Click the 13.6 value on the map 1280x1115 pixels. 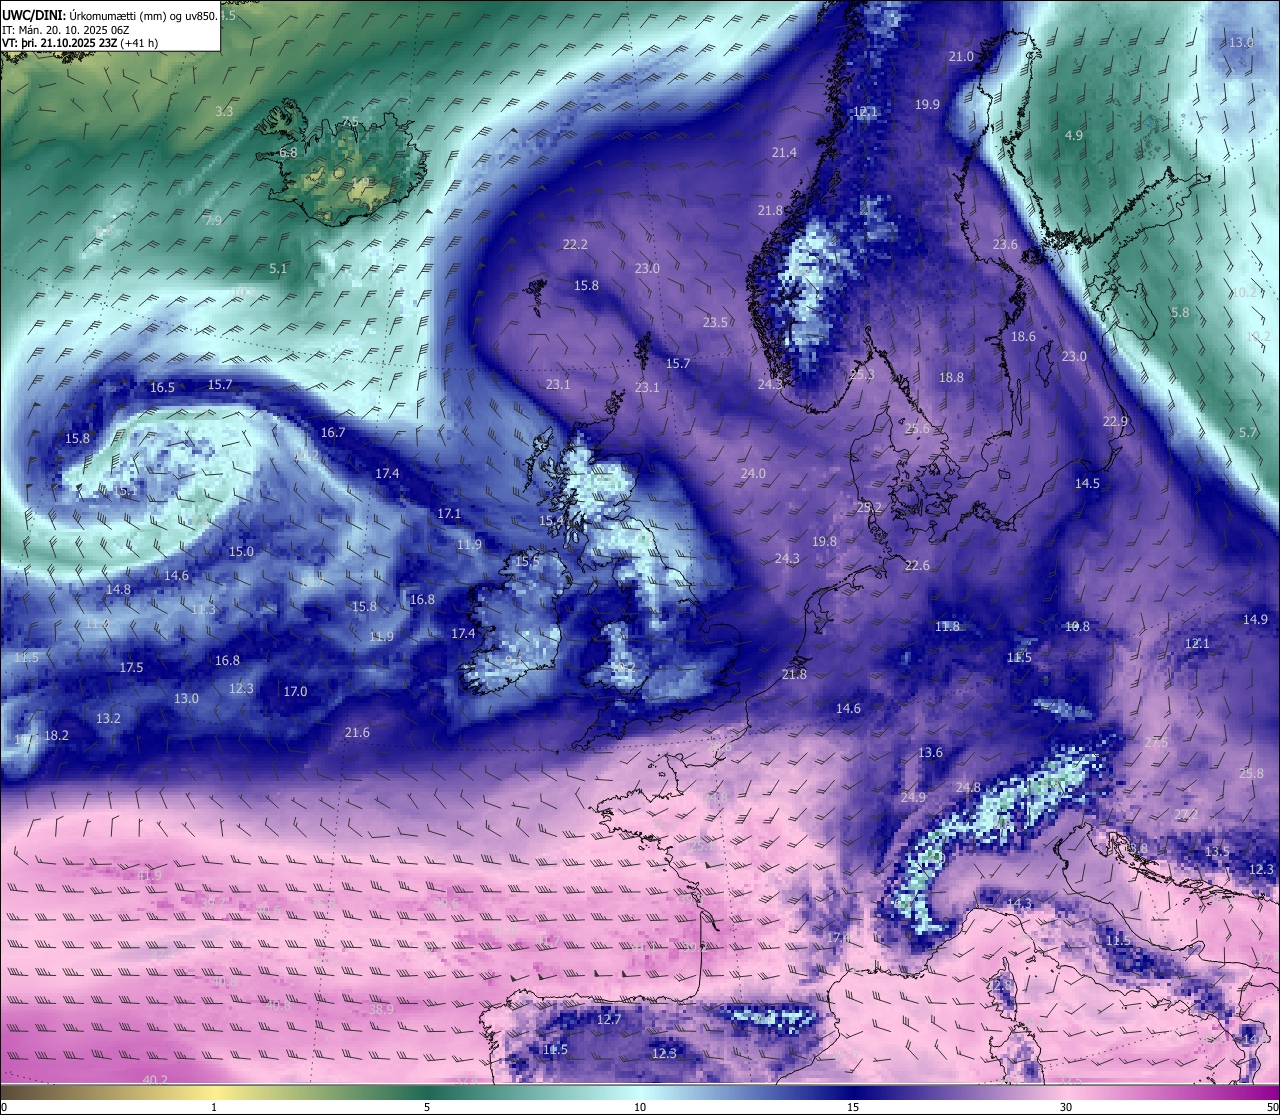point(930,752)
